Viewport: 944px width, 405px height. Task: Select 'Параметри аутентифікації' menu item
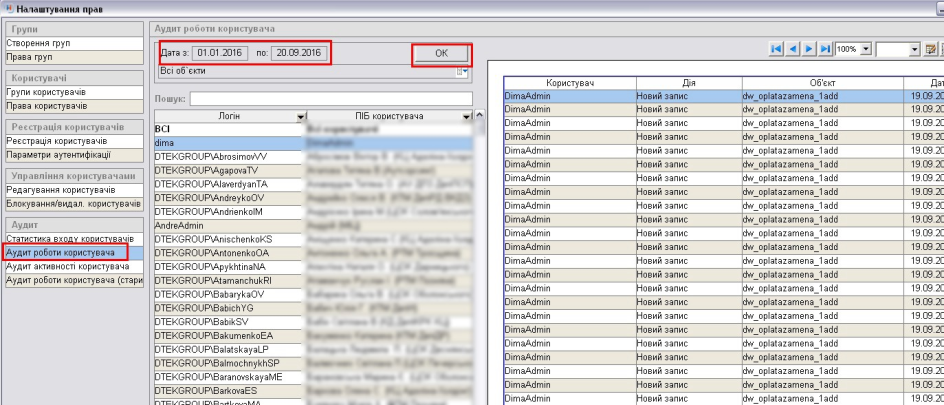point(72,155)
